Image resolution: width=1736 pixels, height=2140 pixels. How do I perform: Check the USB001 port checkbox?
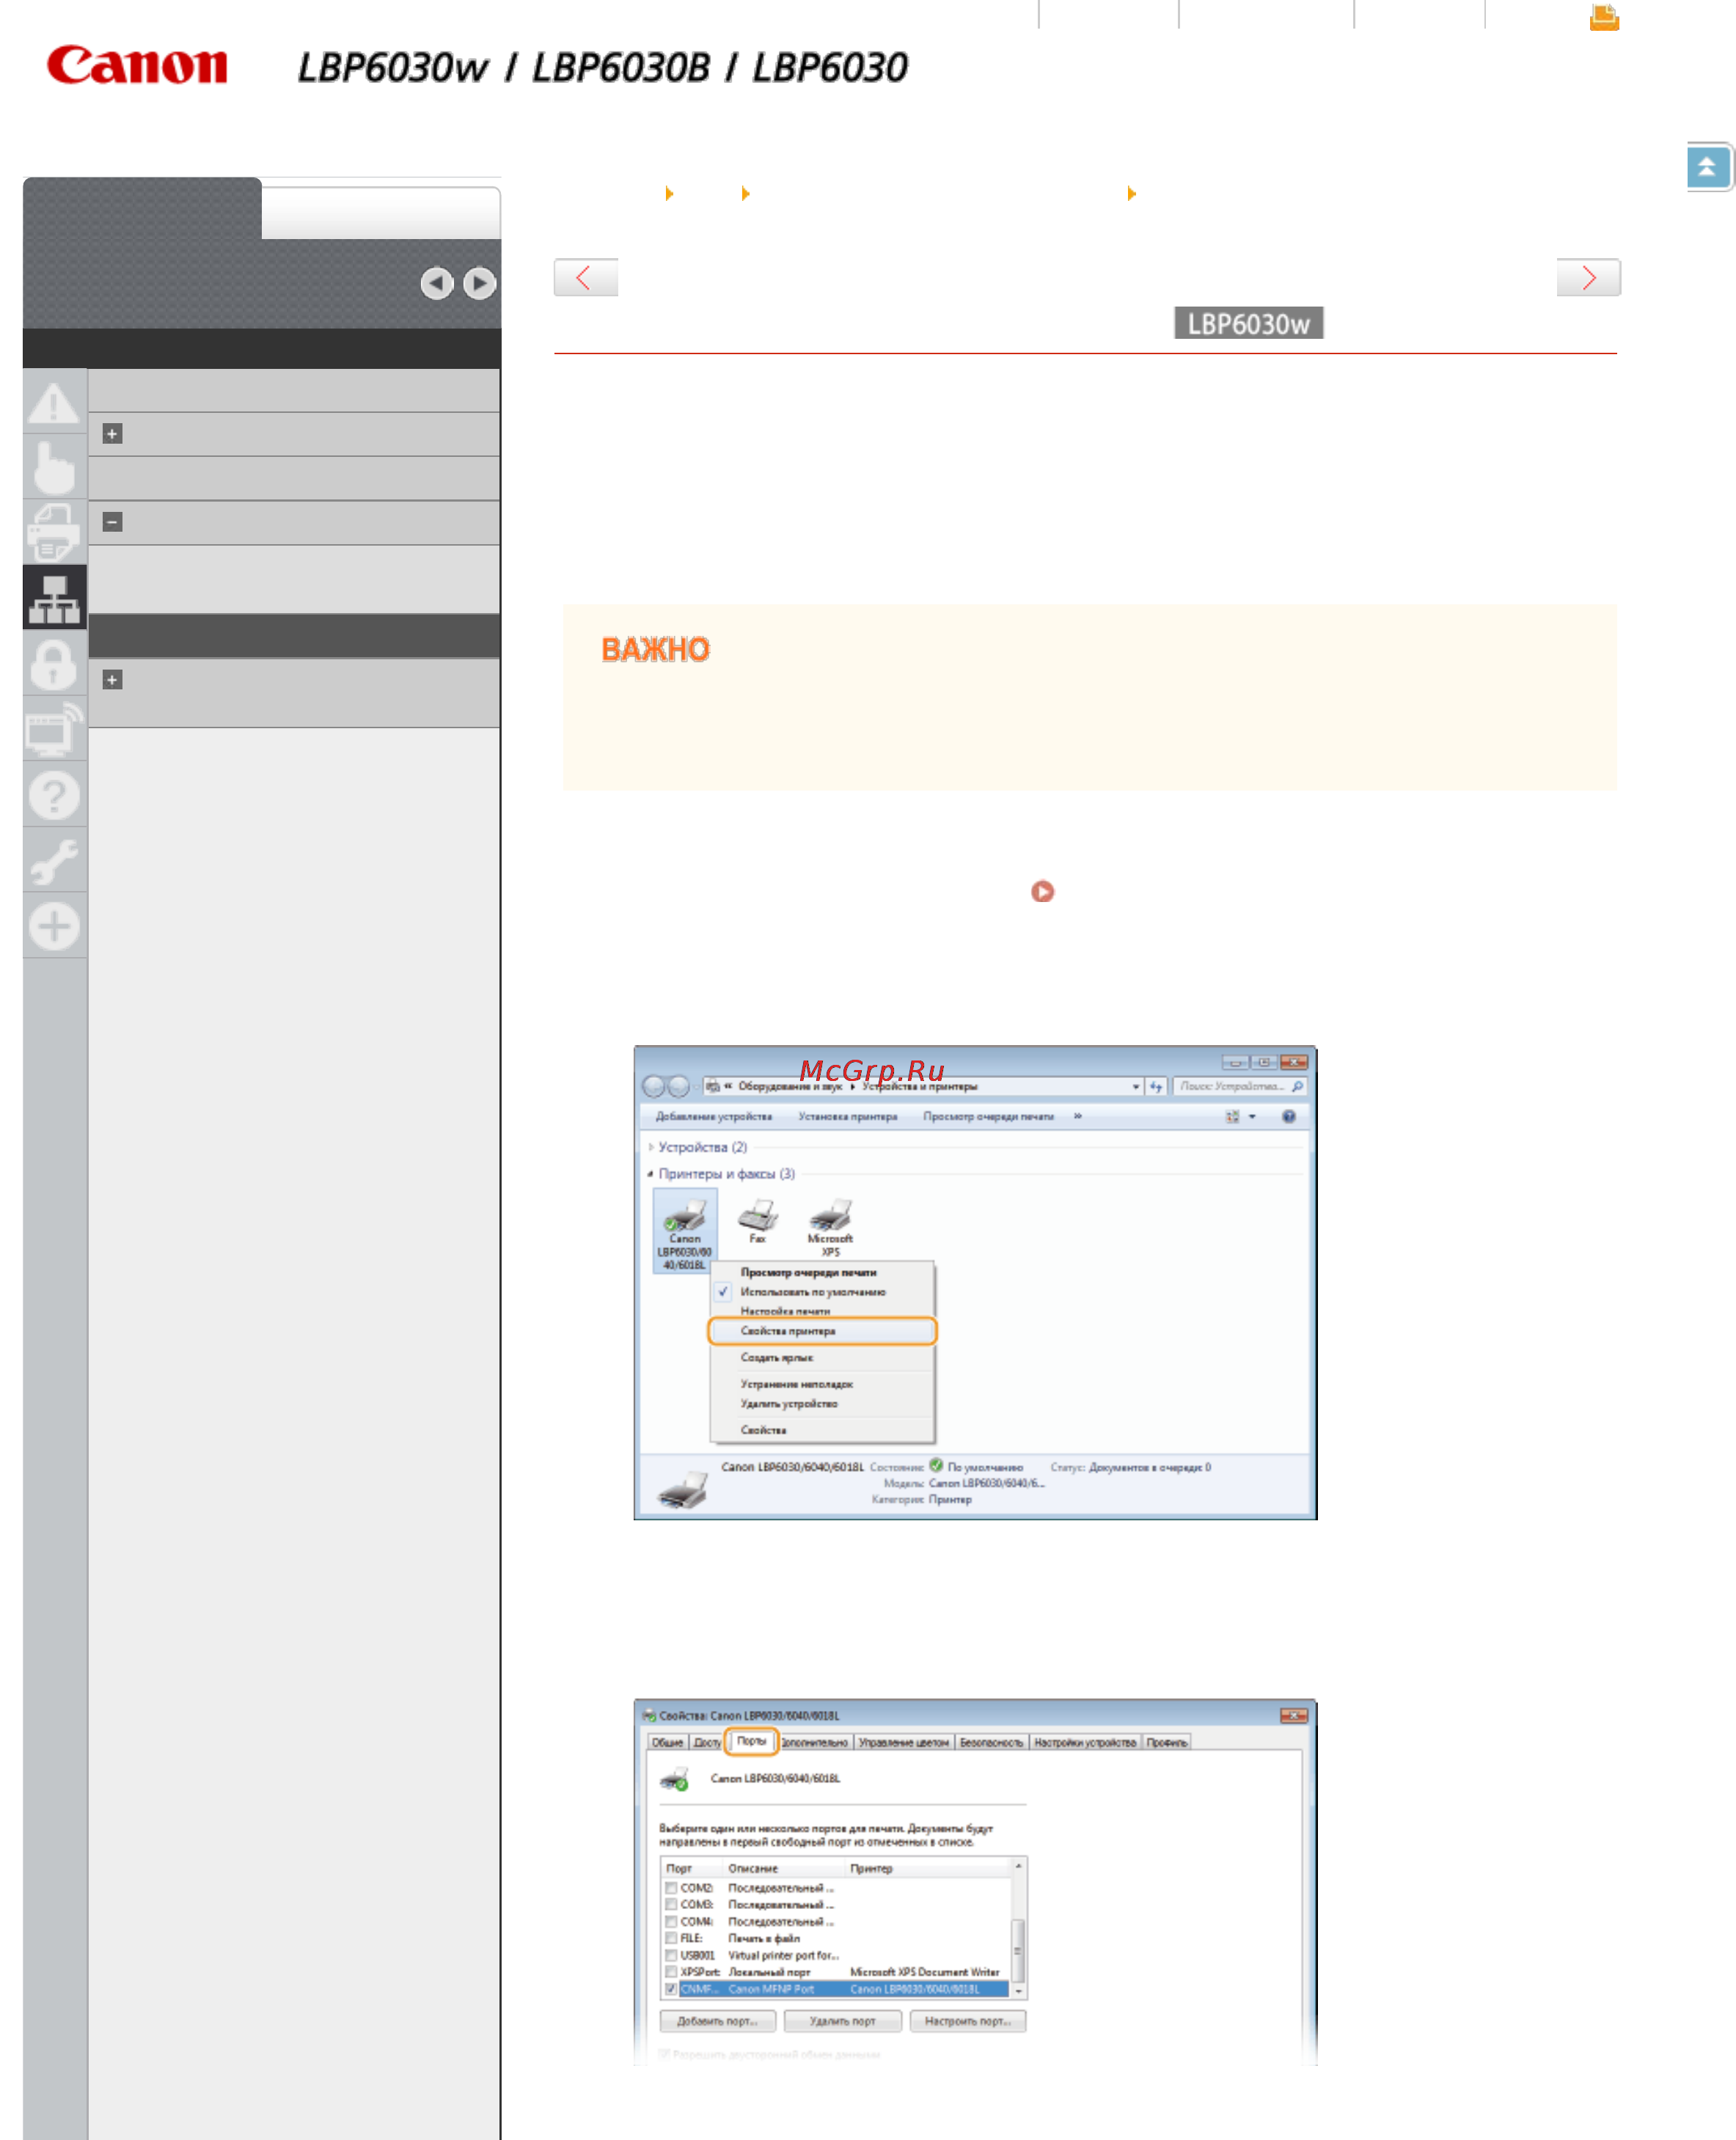point(671,1955)
